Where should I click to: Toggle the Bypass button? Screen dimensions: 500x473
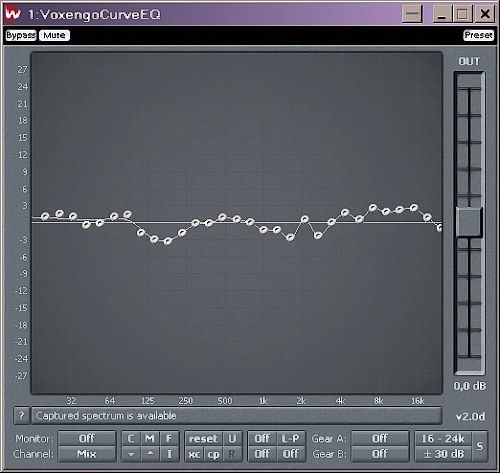[x=21, y=35]
